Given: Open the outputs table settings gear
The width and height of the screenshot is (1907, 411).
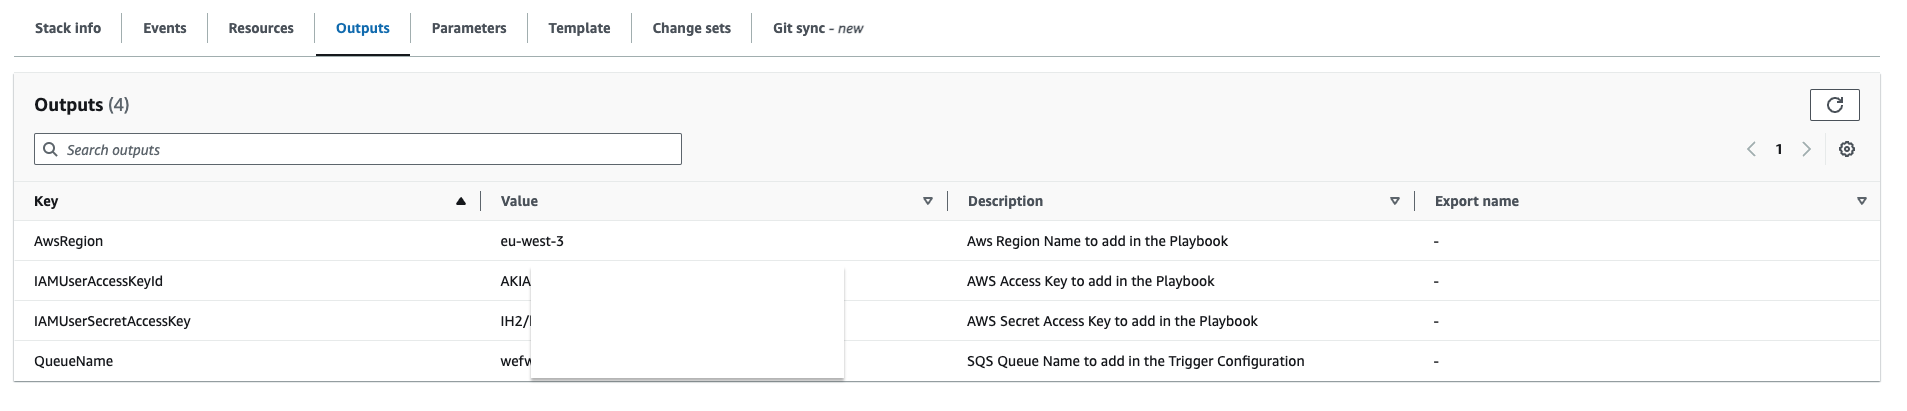Looking at the screenshot, I should click(1847, 149).
